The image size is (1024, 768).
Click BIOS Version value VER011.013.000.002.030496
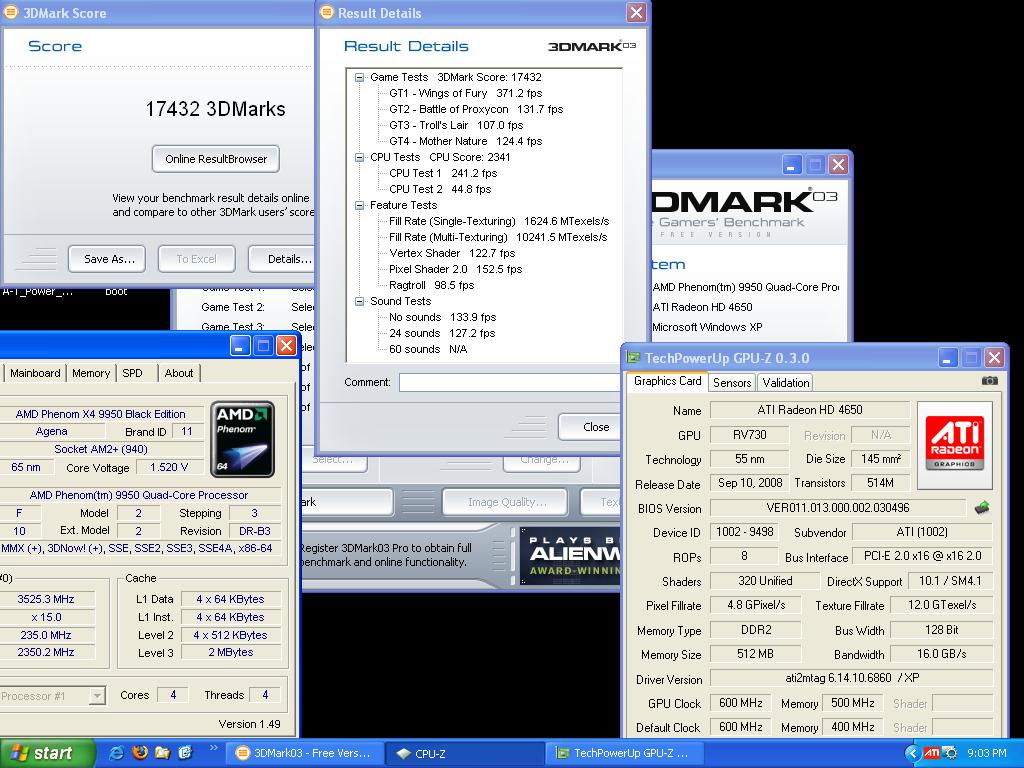click(x=838, y=508)
